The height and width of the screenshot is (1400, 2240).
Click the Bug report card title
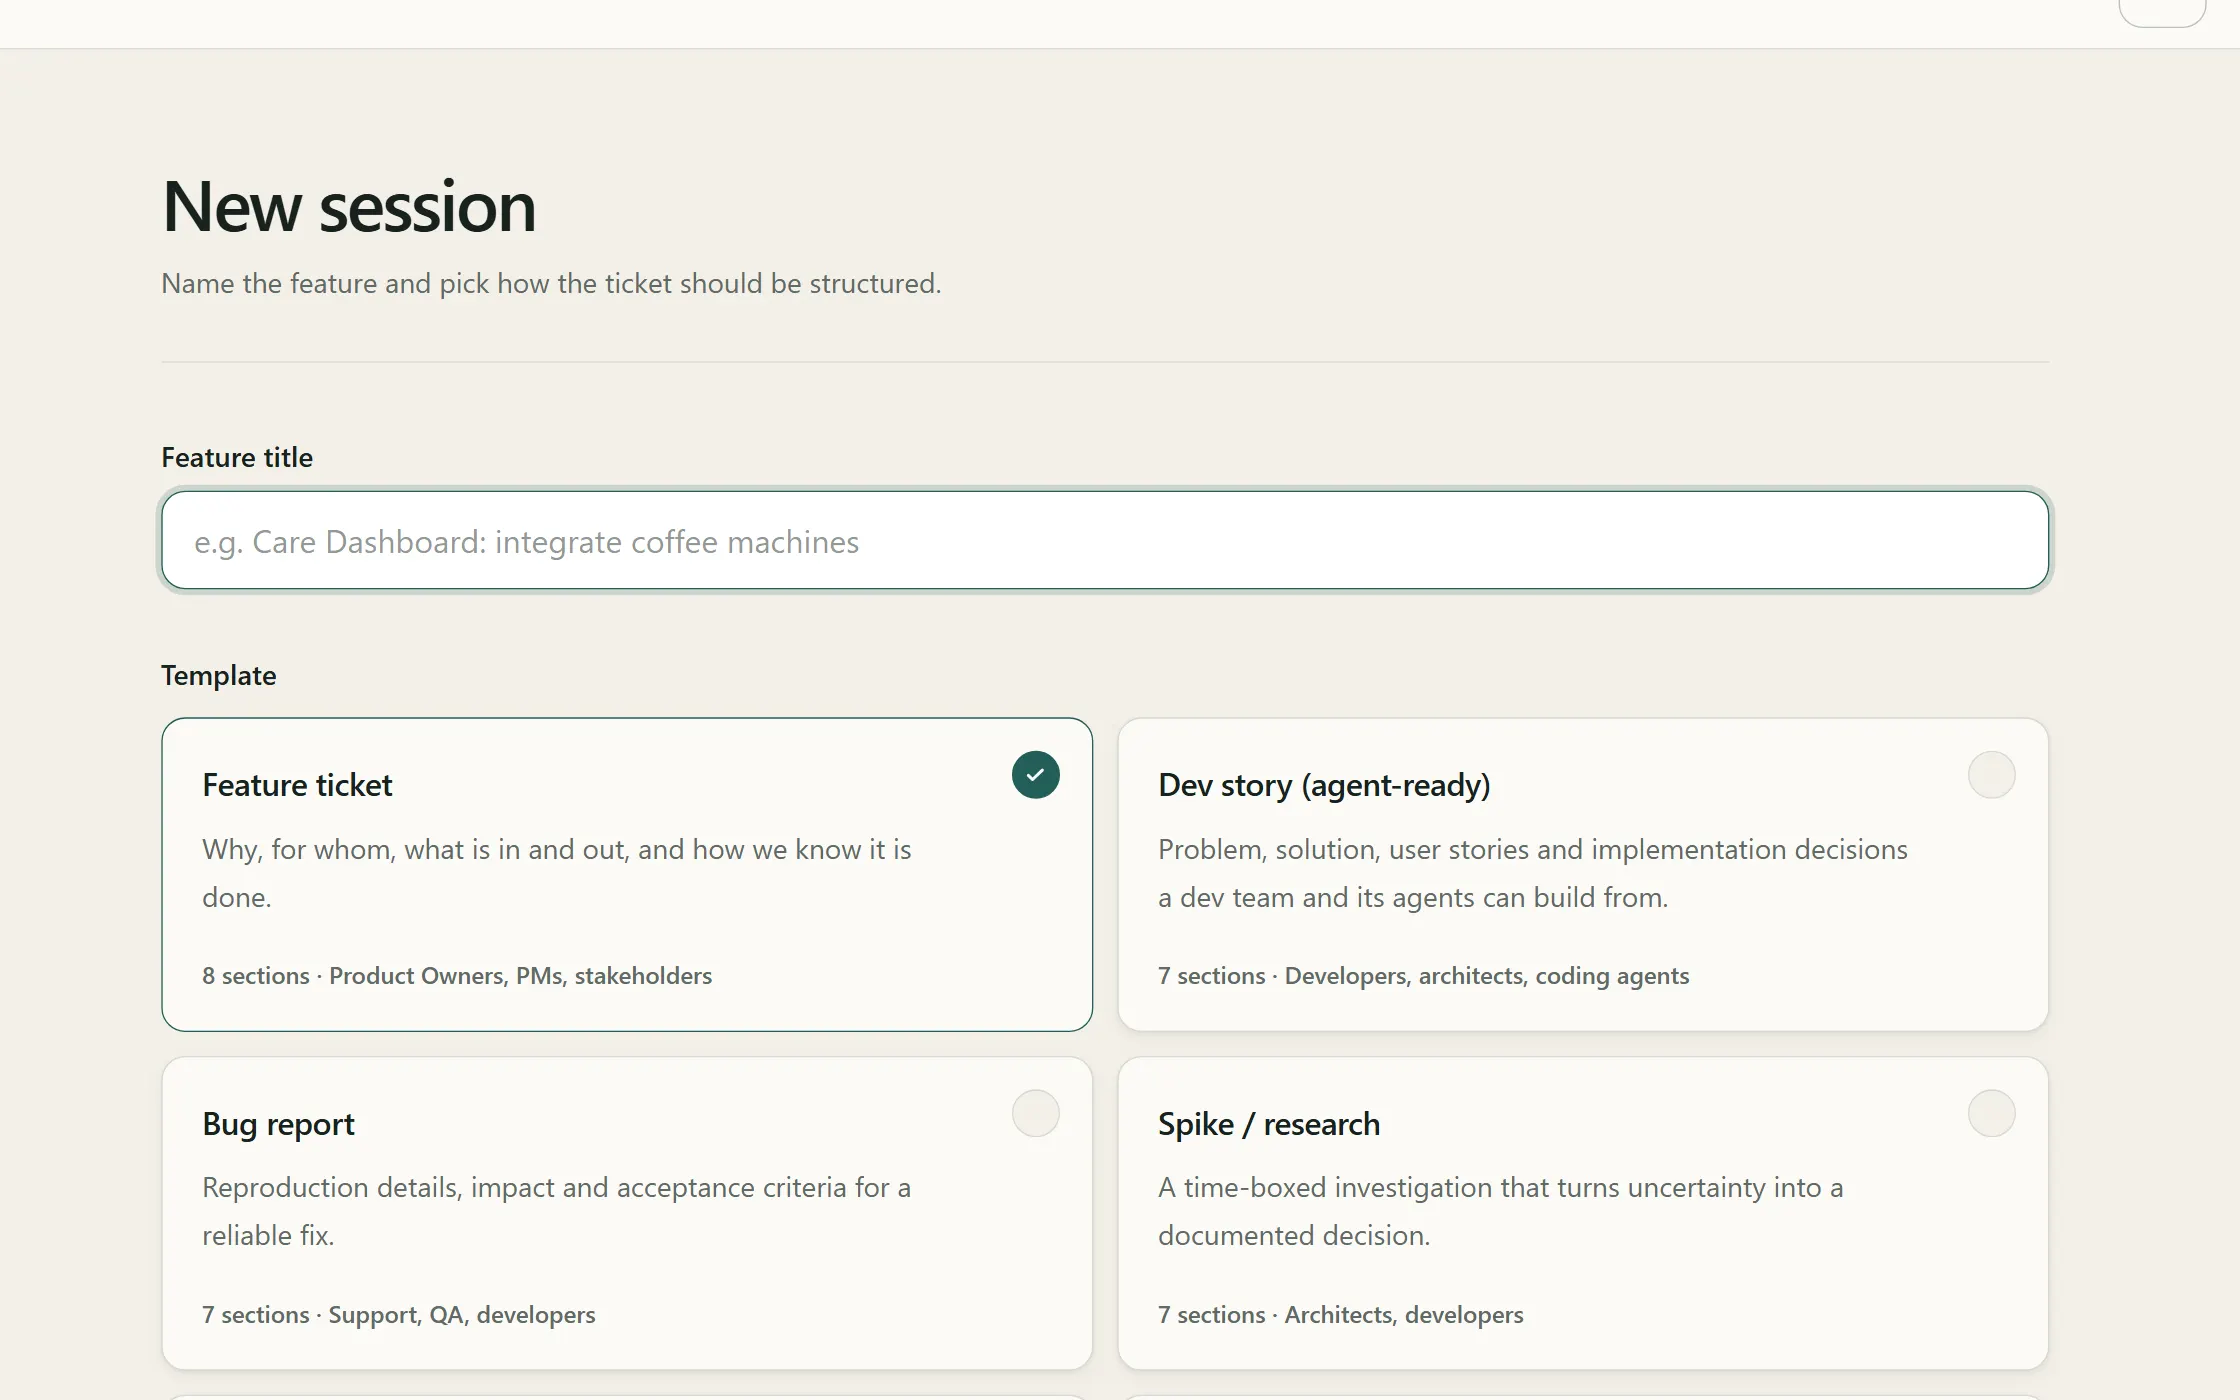tap(278, 1124)
